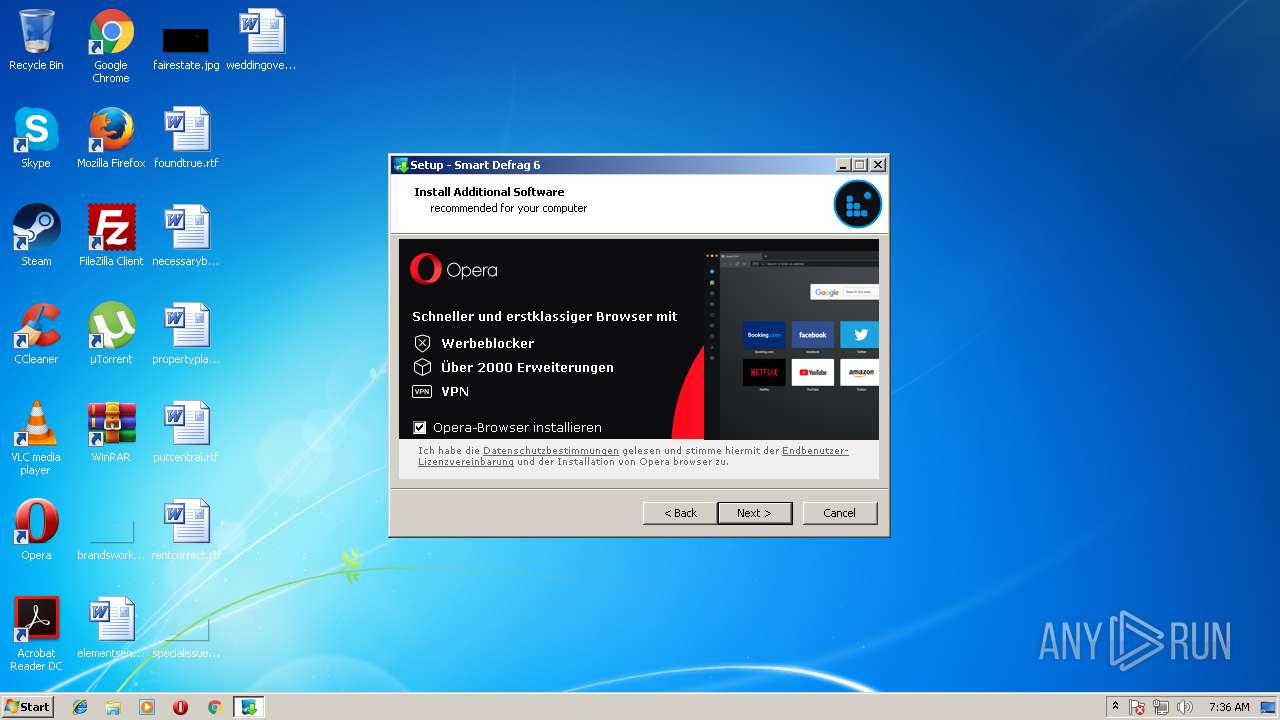Select the FileZilla Client desktop shortcut
Viewport: 1280px width, 720px height.
coord(111,236)
